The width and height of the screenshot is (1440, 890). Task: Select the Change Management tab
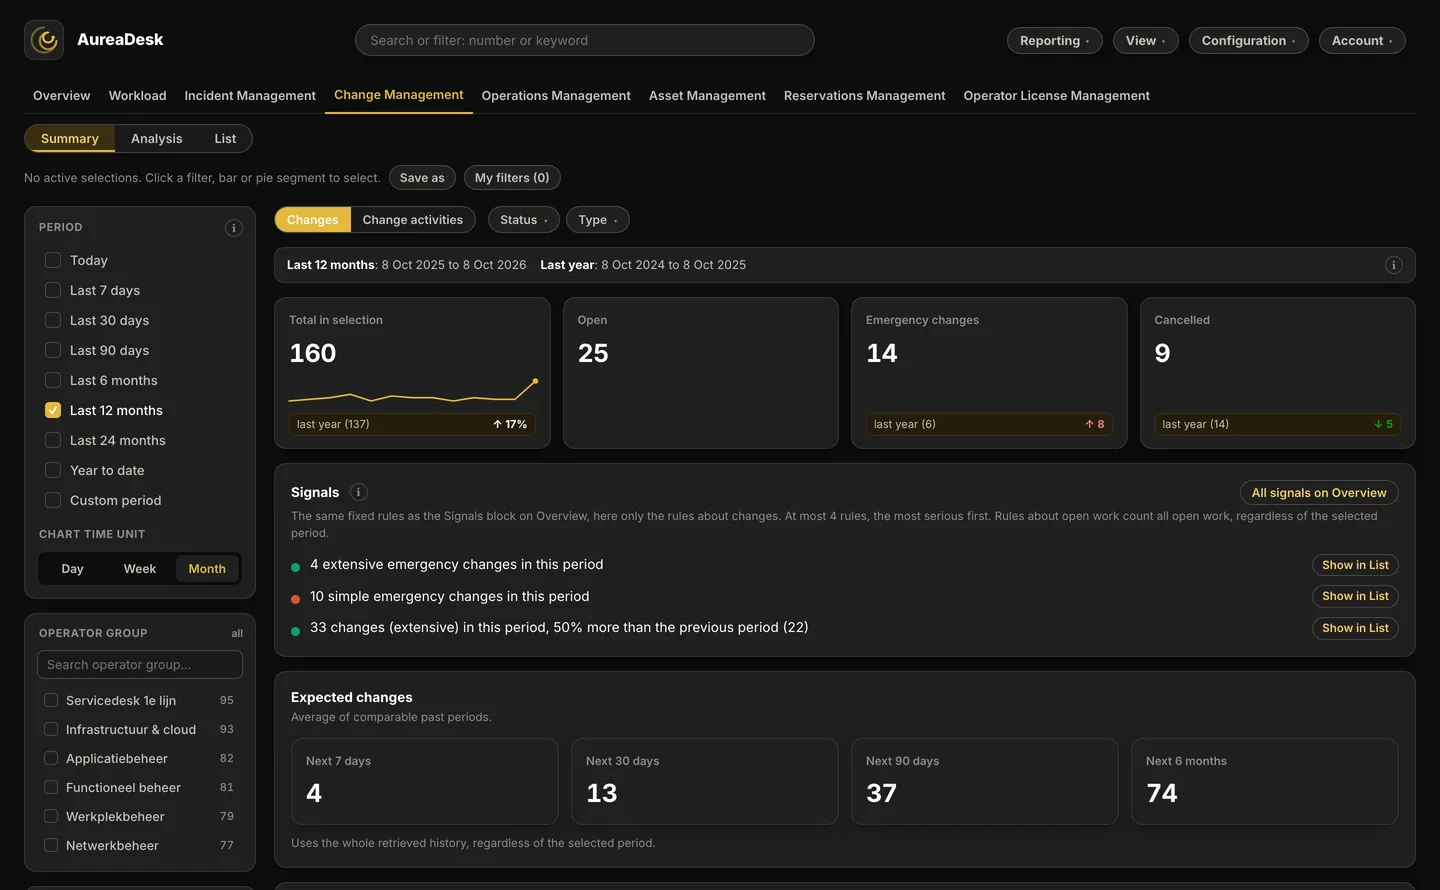pos(399,95)
